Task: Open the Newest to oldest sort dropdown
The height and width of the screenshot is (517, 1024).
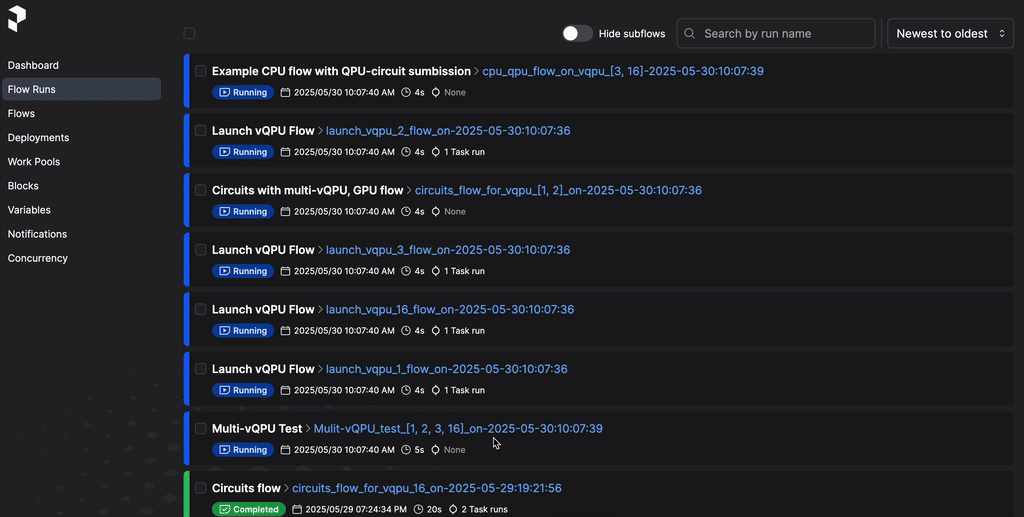Action: click(x=950, y=34)
